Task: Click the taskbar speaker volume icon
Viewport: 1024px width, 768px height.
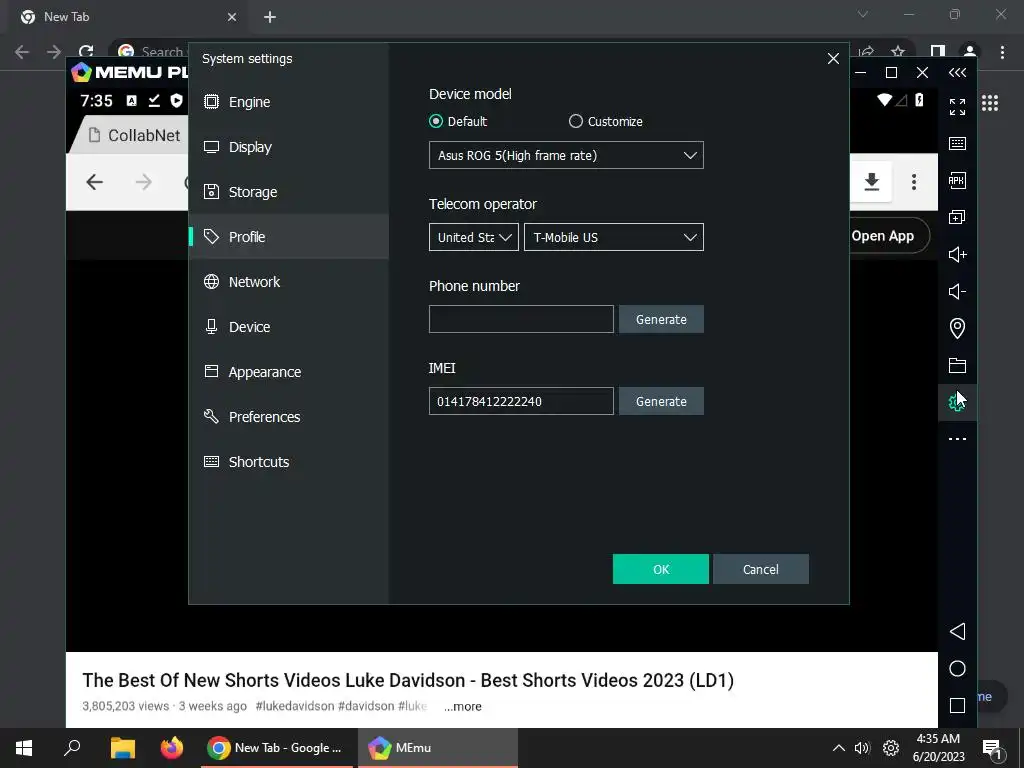Action: click(x=862, y=748)
